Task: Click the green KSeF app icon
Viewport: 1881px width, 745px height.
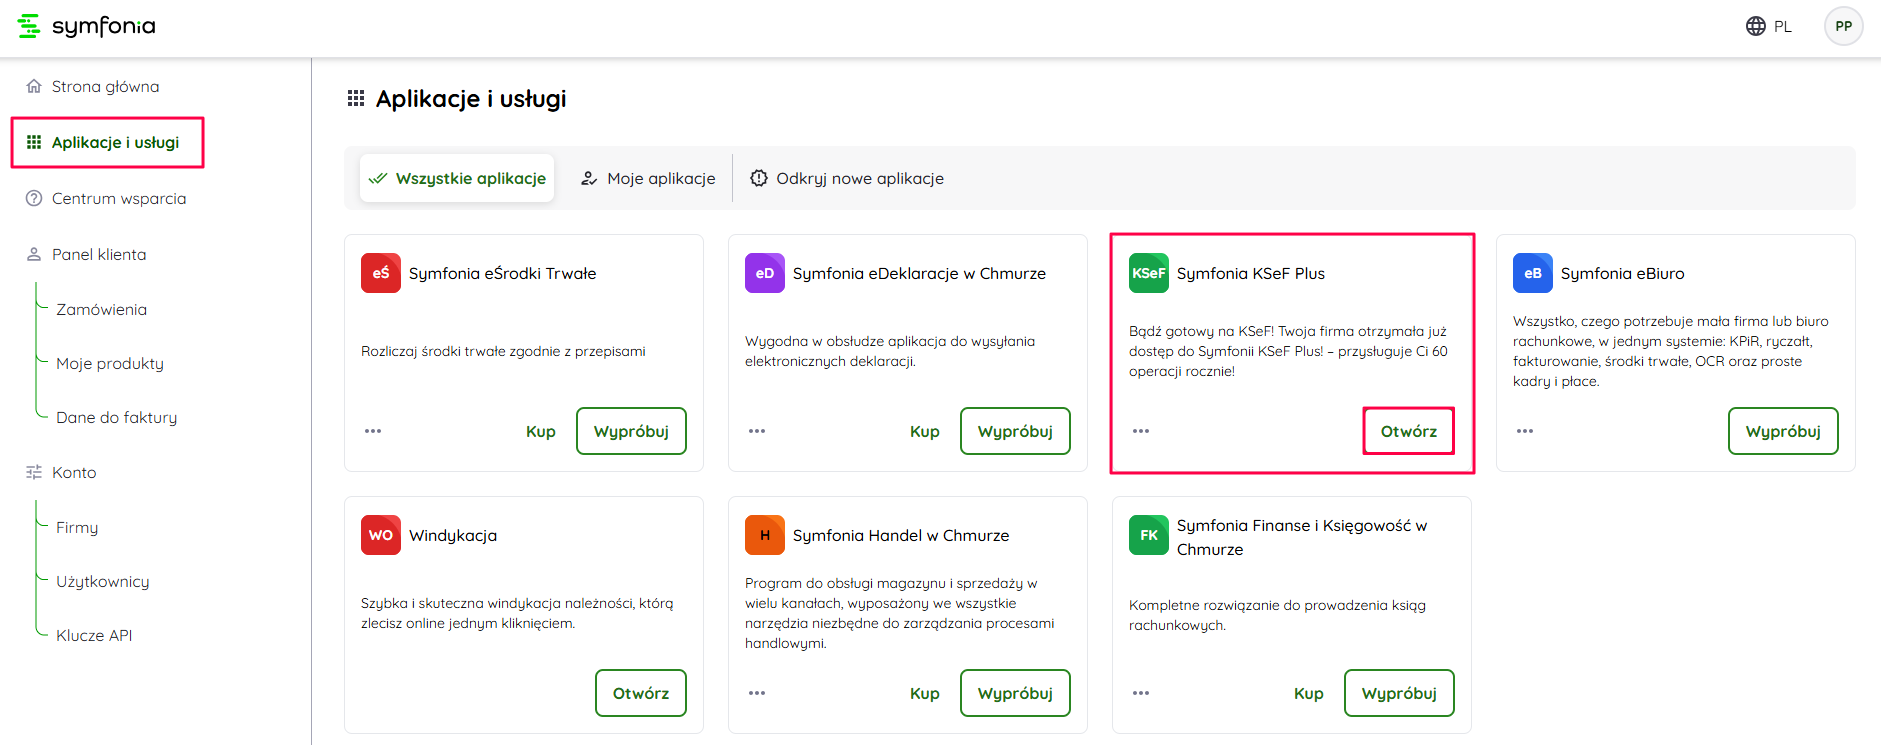Action: pos(1148,273)
